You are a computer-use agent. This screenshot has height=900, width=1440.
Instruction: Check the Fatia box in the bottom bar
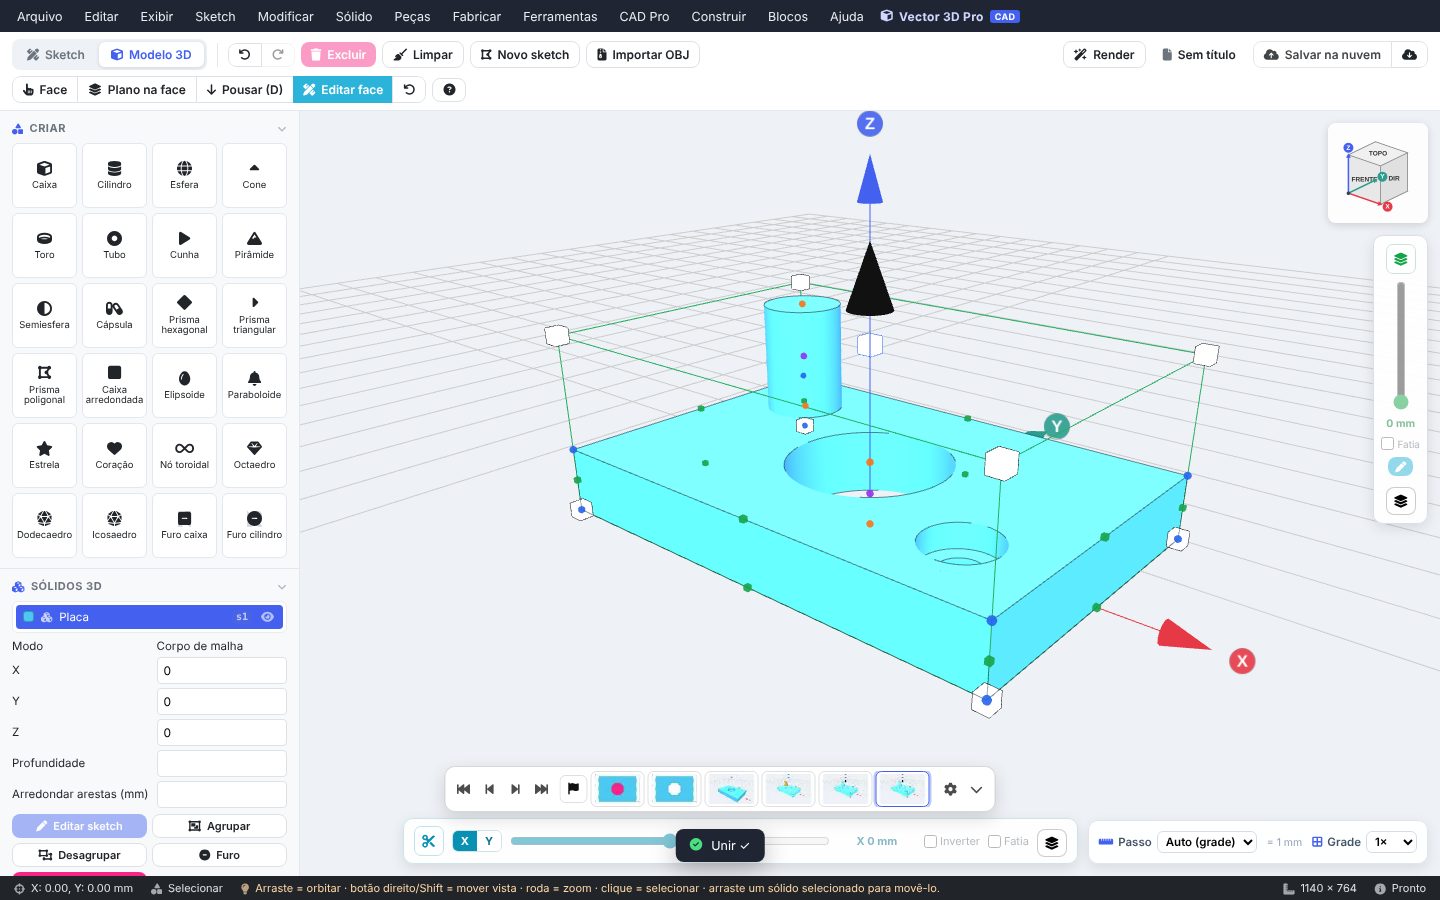pyautogui.click(x=994, y=842)
